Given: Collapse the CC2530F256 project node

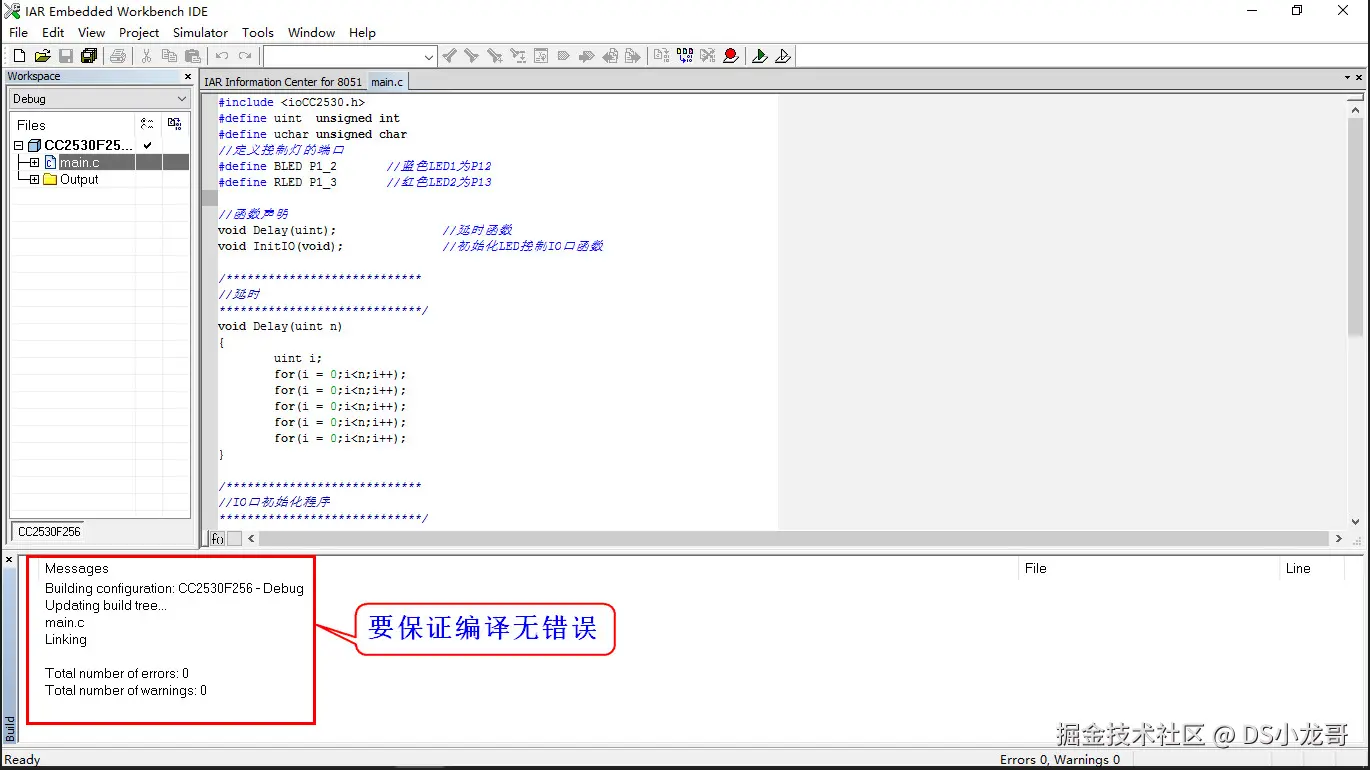Looking at the screenshot, I should click(x=19, y=146).
